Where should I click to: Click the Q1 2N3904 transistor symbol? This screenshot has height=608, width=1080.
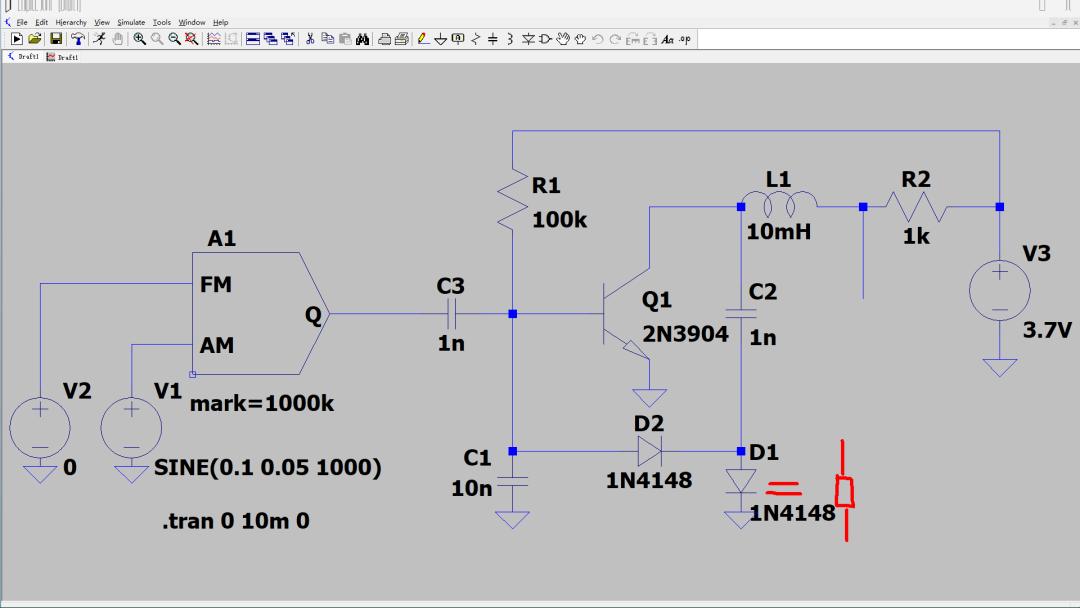(x=620, y=315)
